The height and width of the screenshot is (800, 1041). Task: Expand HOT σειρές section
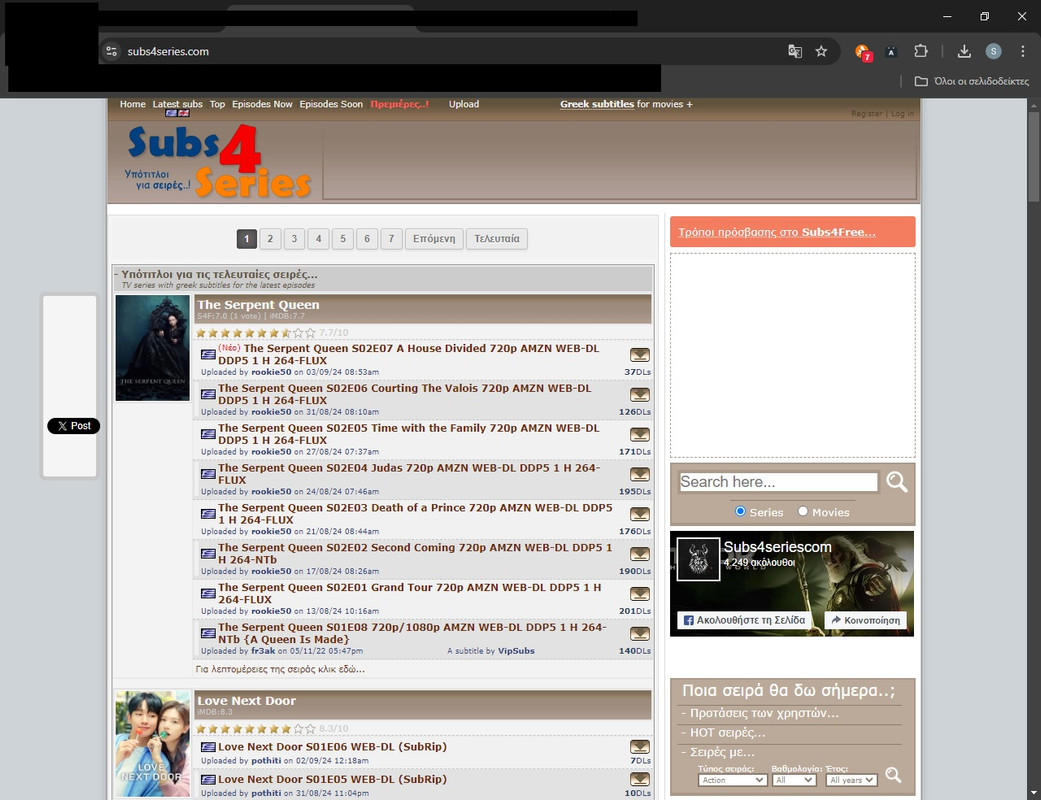point(724,732)
